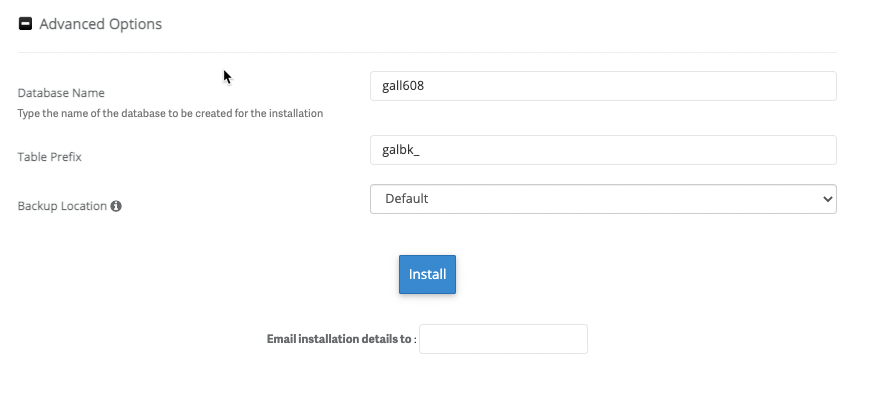This screenshot has height=409, width=882.
Task: Click the minus icon beside Advanced Options
Action: (26, 24)
